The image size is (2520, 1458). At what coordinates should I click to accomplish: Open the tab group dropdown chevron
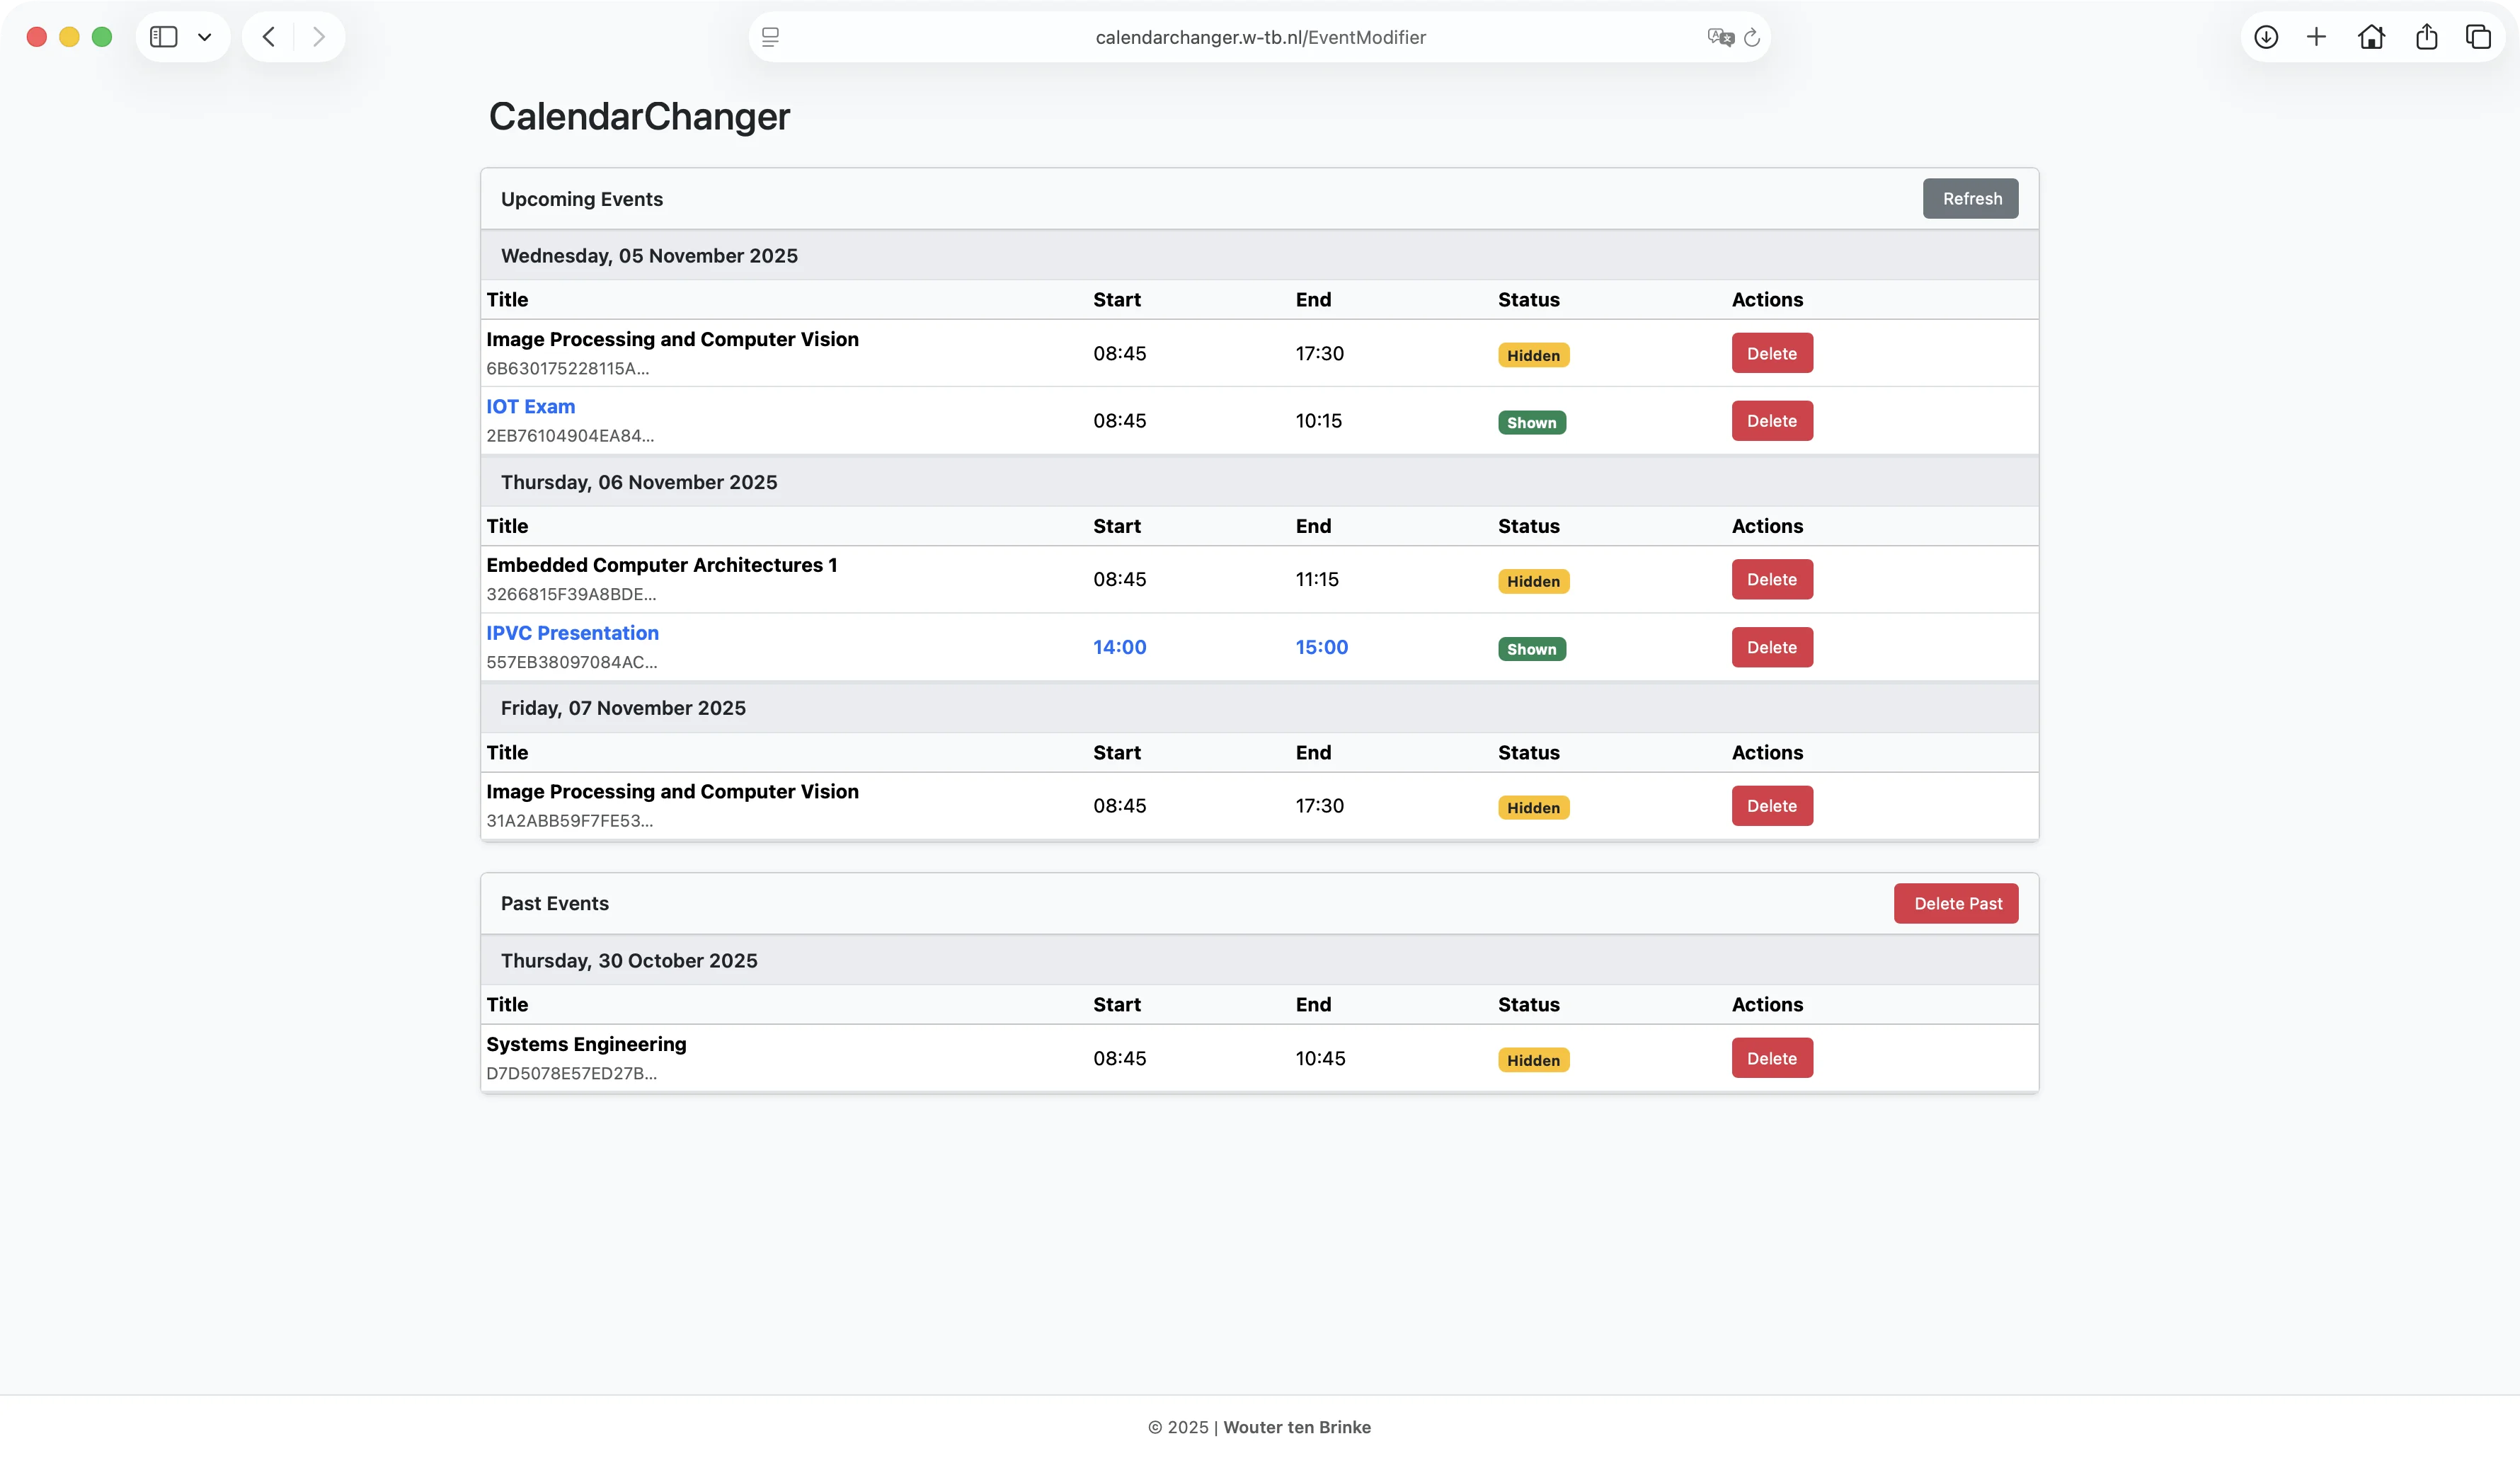coord(205,37)
